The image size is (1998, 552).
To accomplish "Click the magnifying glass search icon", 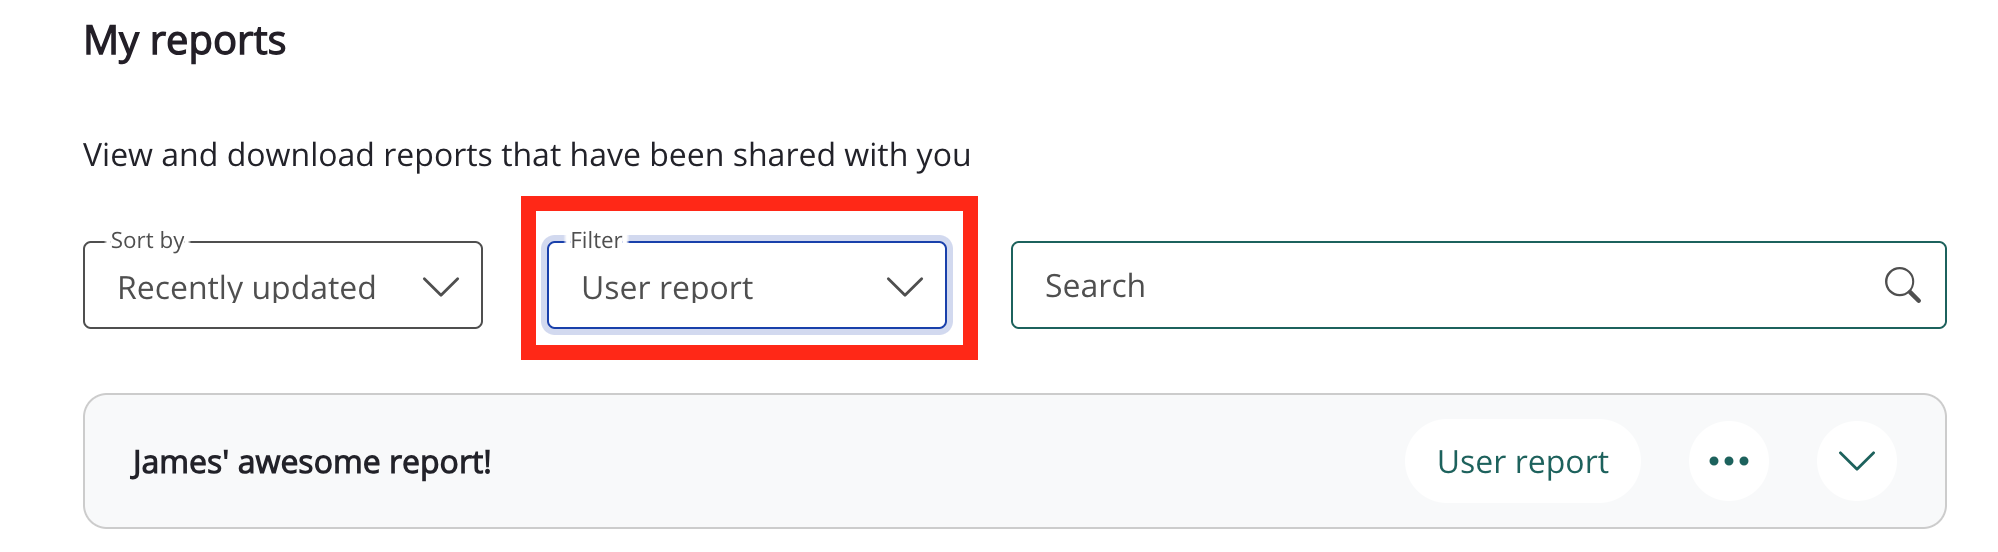I will tap(1901, 285).
